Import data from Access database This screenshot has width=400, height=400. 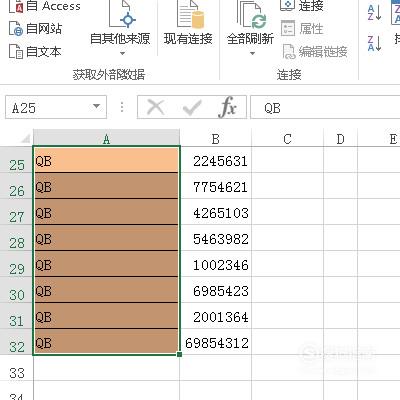45,6
